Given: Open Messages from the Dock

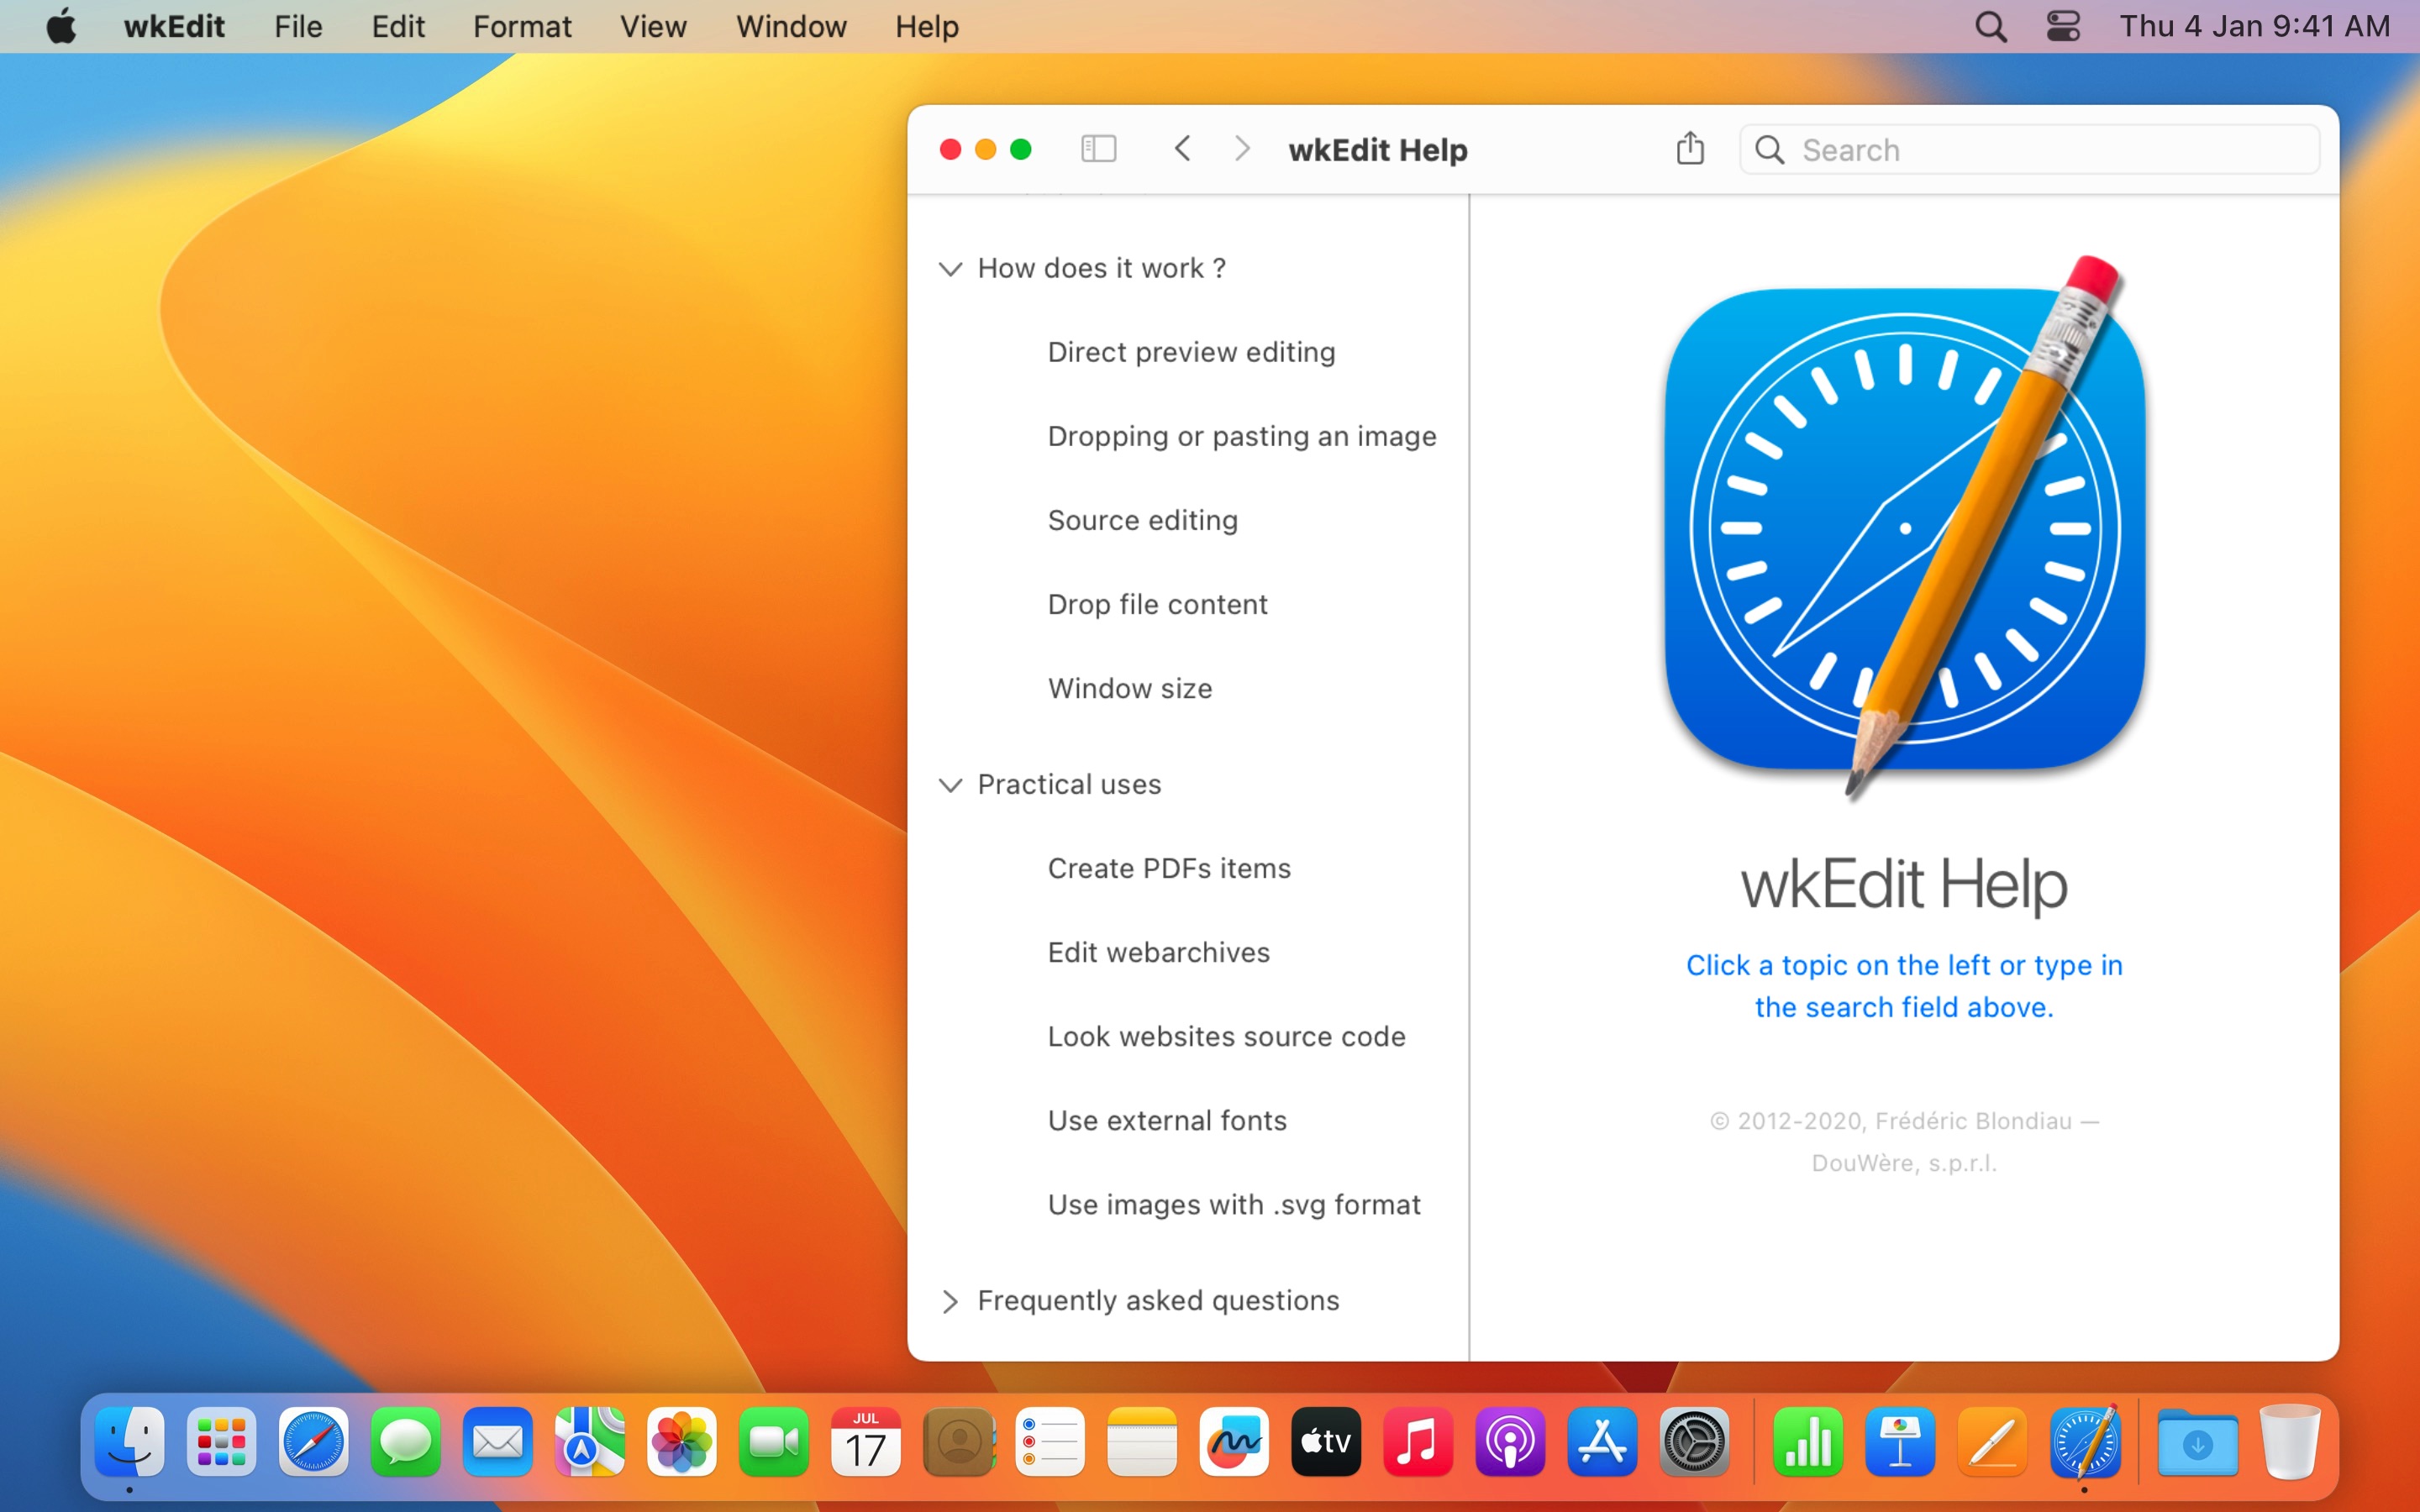Looking at the screenshot, I should click(x=406, y=1442).
